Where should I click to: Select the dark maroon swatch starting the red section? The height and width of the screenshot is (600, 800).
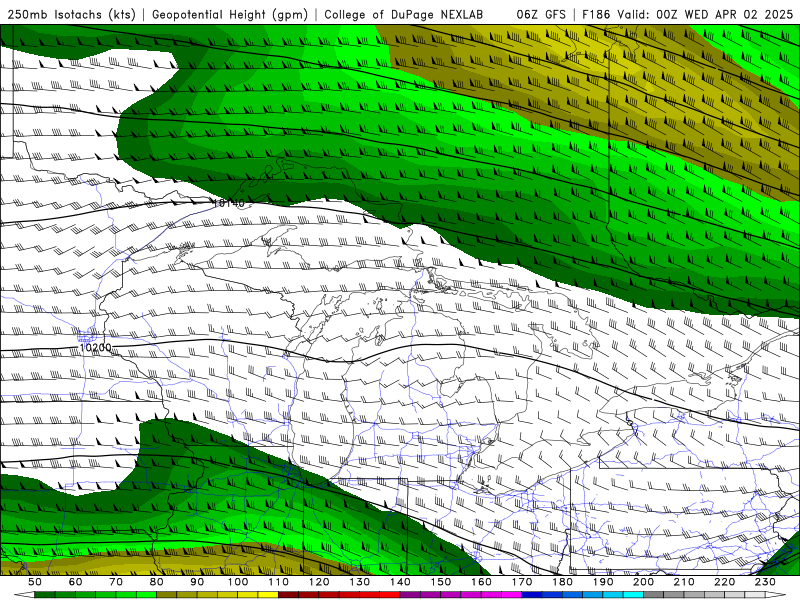click(288, 594)
